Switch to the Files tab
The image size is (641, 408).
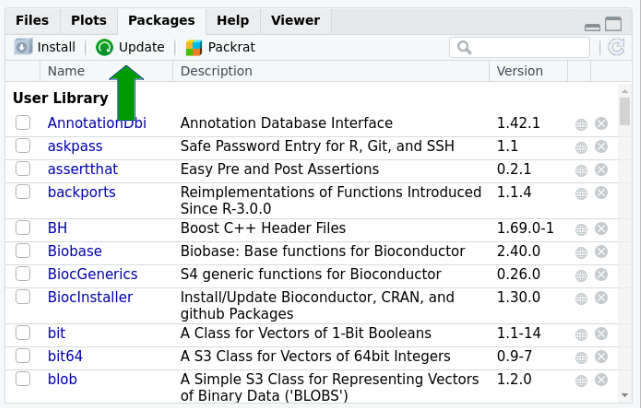(32, 20)
